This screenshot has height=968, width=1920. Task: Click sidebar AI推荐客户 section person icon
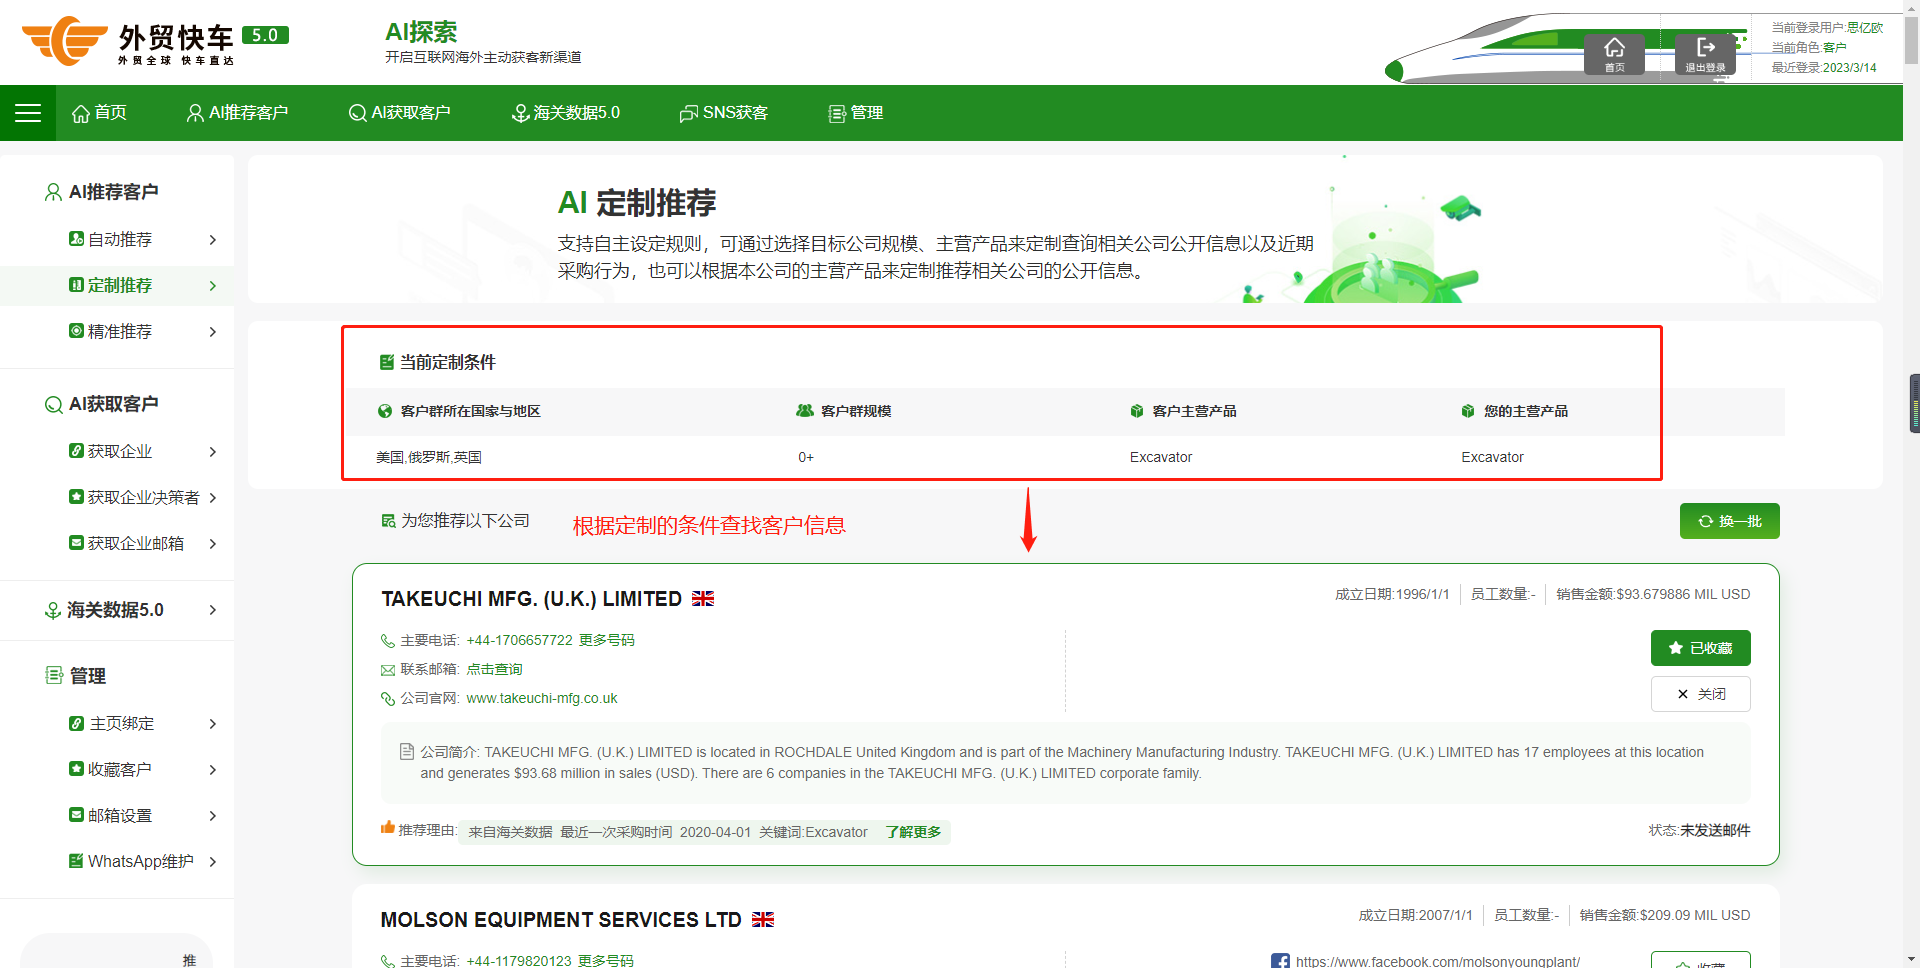click(x=53, y=192)
